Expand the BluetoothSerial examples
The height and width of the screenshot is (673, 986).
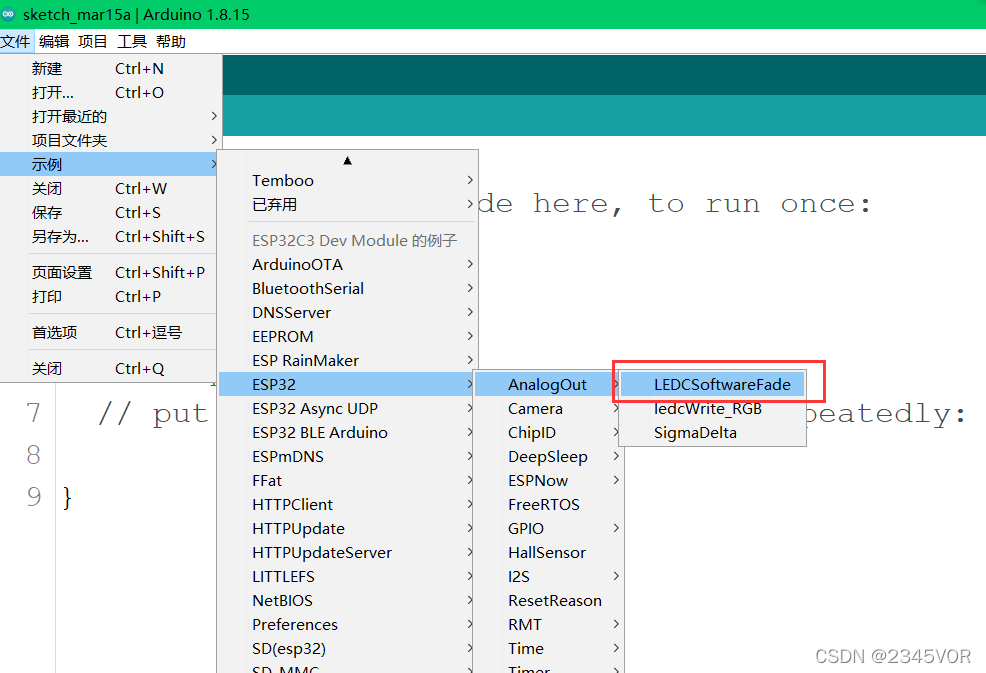[348, 288]
